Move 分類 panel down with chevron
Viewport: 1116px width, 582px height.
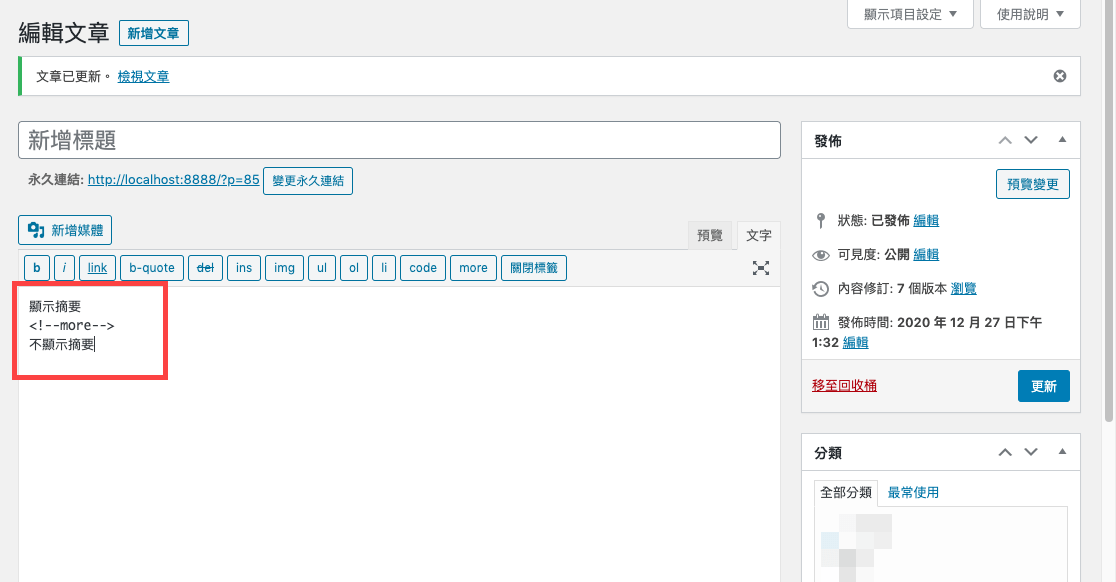click(x=1031, y=452)
